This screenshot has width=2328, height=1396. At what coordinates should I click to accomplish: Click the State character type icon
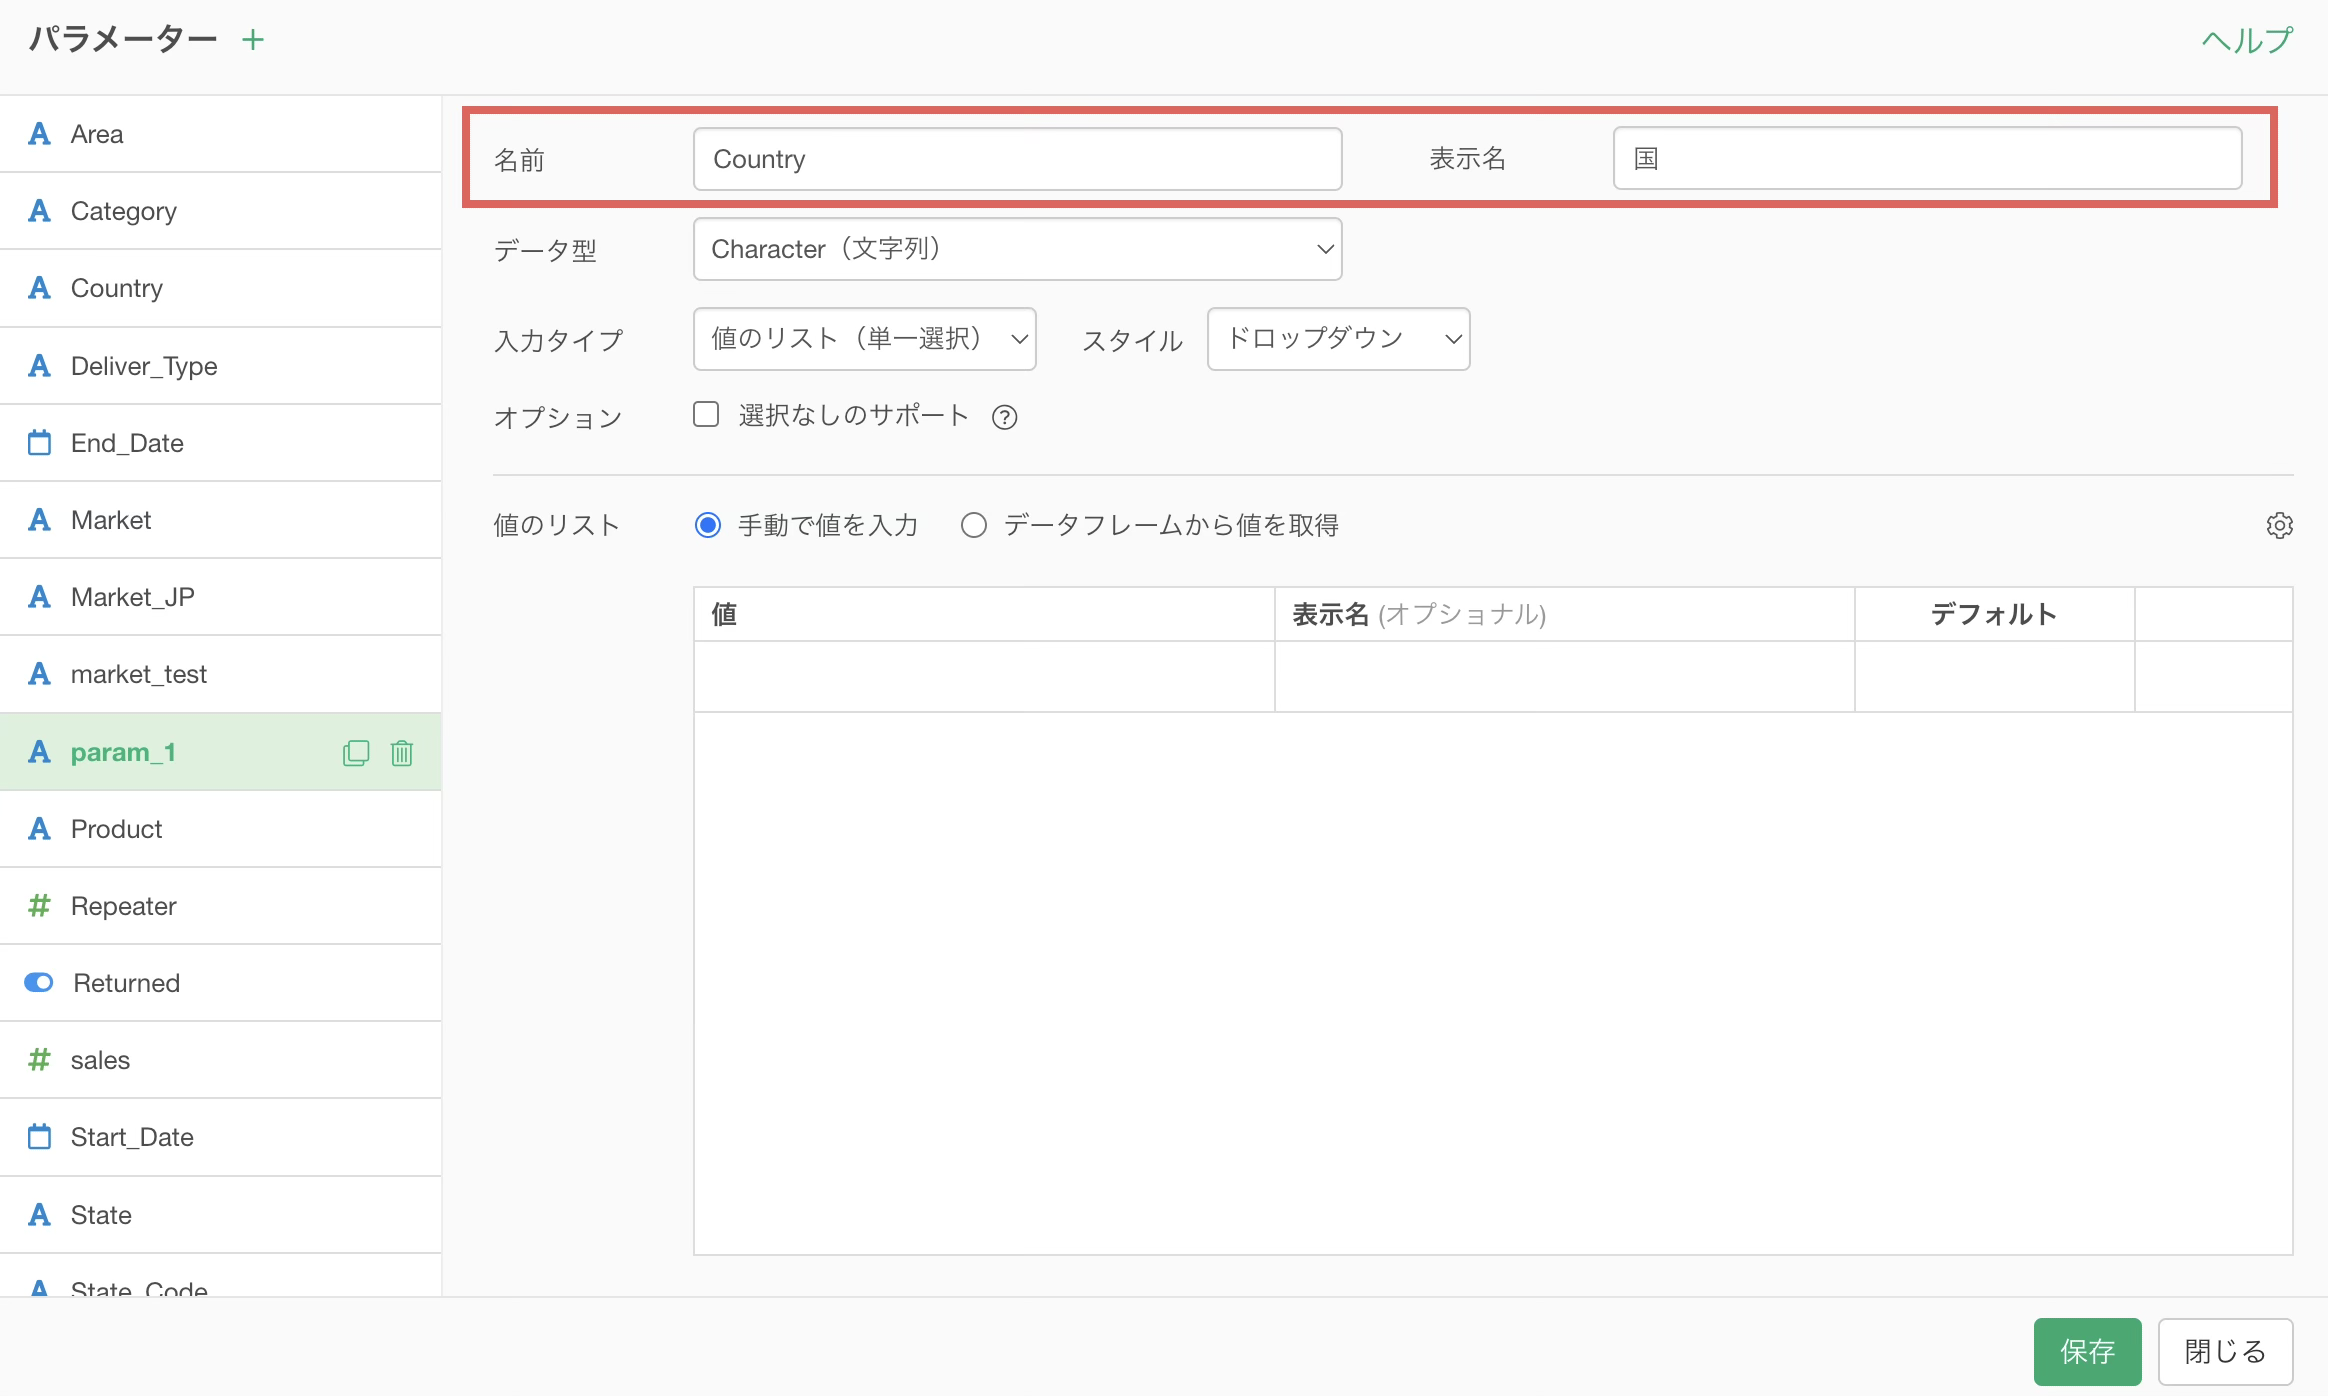coord(39,1215)
